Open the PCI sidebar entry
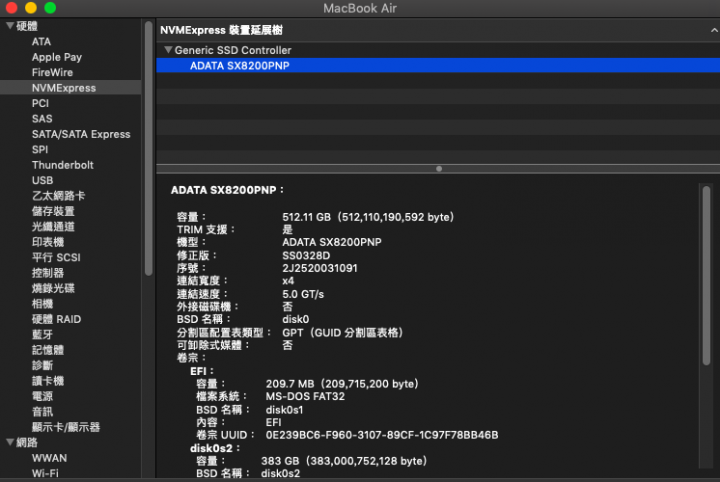Image resolution: width=720 pixels, height=482 pixels. click(x=40, y=103)
